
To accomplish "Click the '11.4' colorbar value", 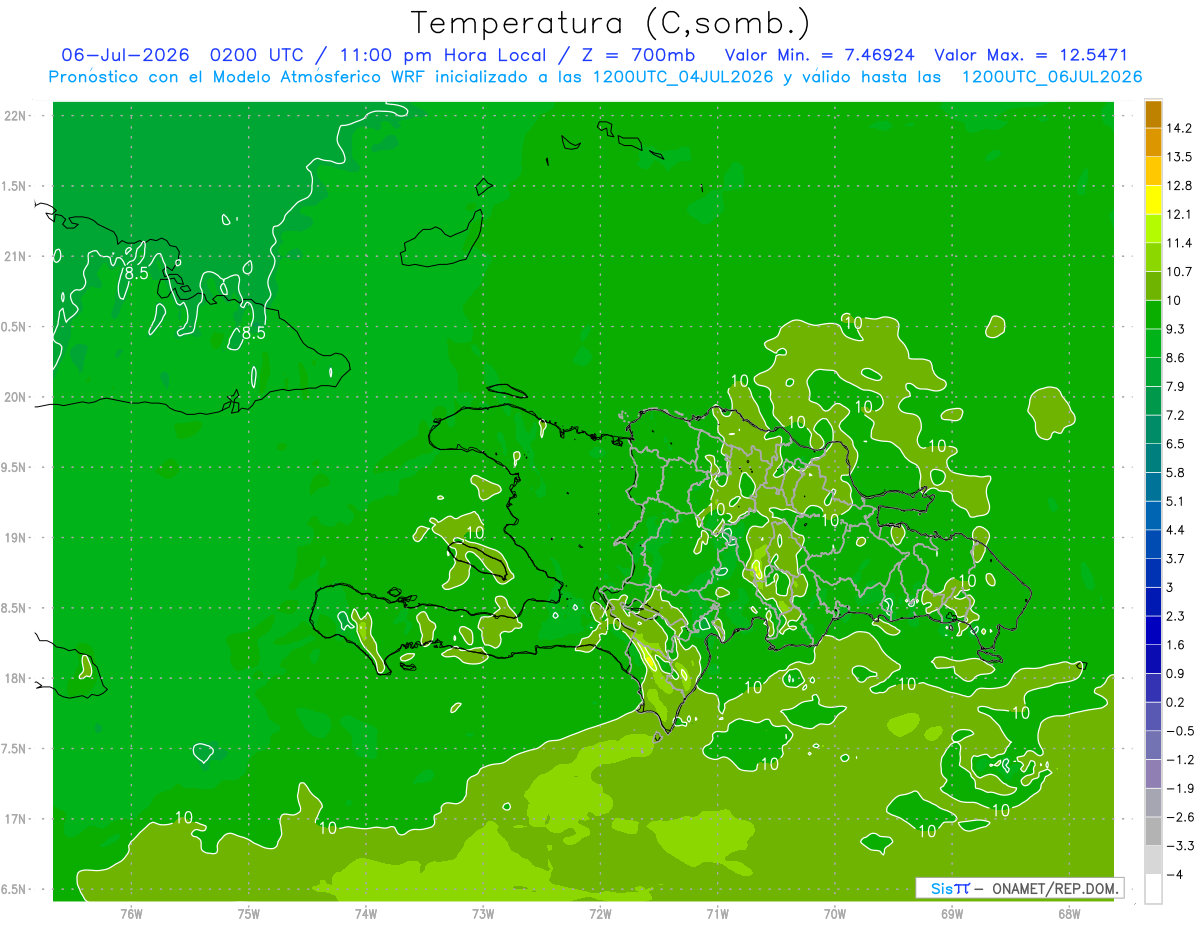I will [x=1178, y=243].
